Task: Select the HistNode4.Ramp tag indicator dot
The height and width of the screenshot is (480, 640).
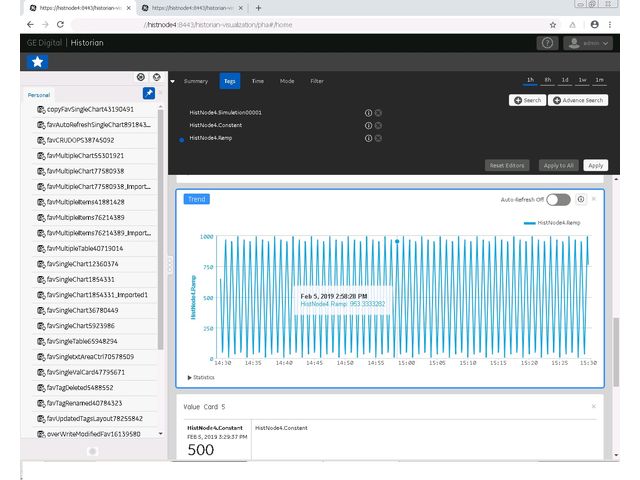Action: (x=181, y=140)
